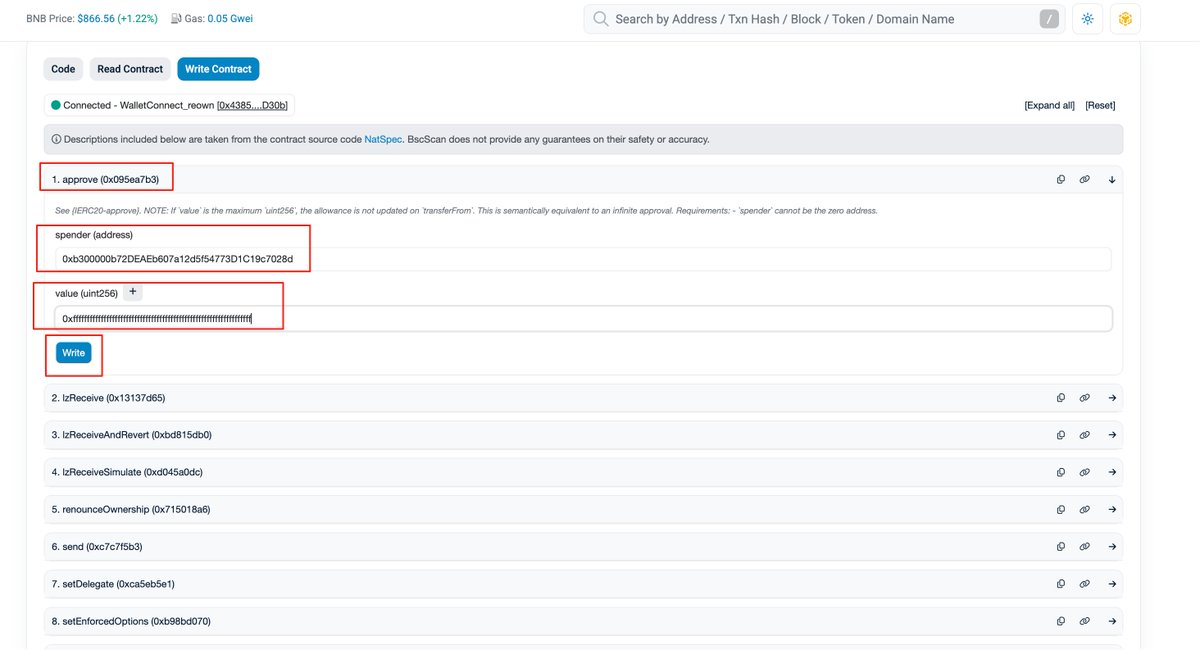Open the BNB chain cube icon menu
The height and width of the screenshot is (650, 1200).
(x=1125, y=19)
